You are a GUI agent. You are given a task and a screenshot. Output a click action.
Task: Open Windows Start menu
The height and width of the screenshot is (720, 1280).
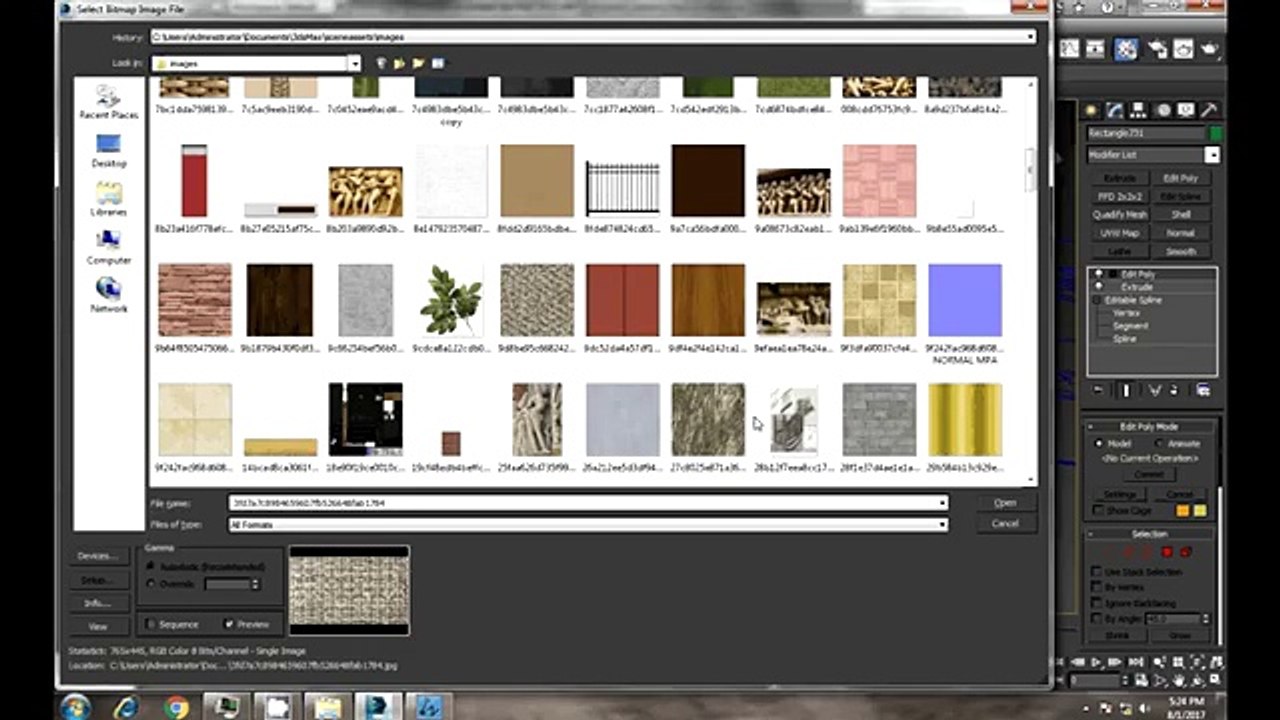click(x=76, y=706)
